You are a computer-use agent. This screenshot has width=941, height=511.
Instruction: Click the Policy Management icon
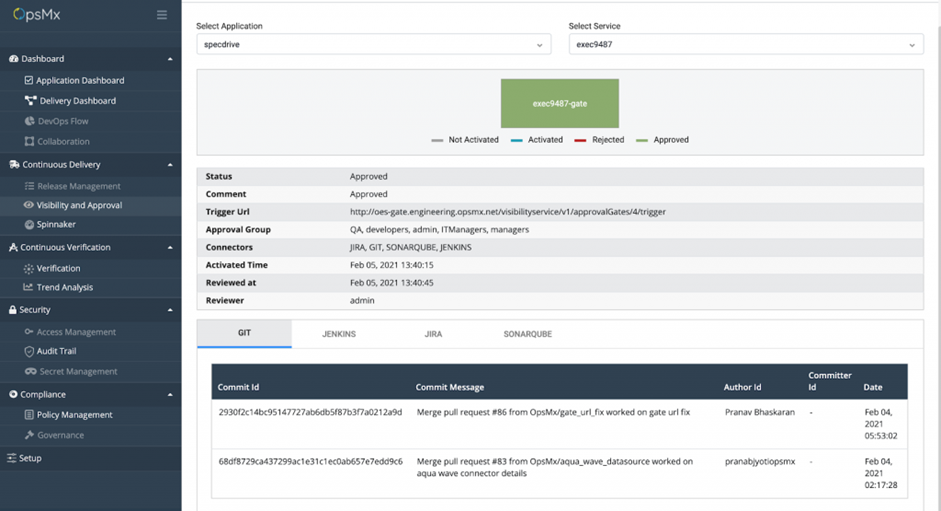click(x=29, y=415)
